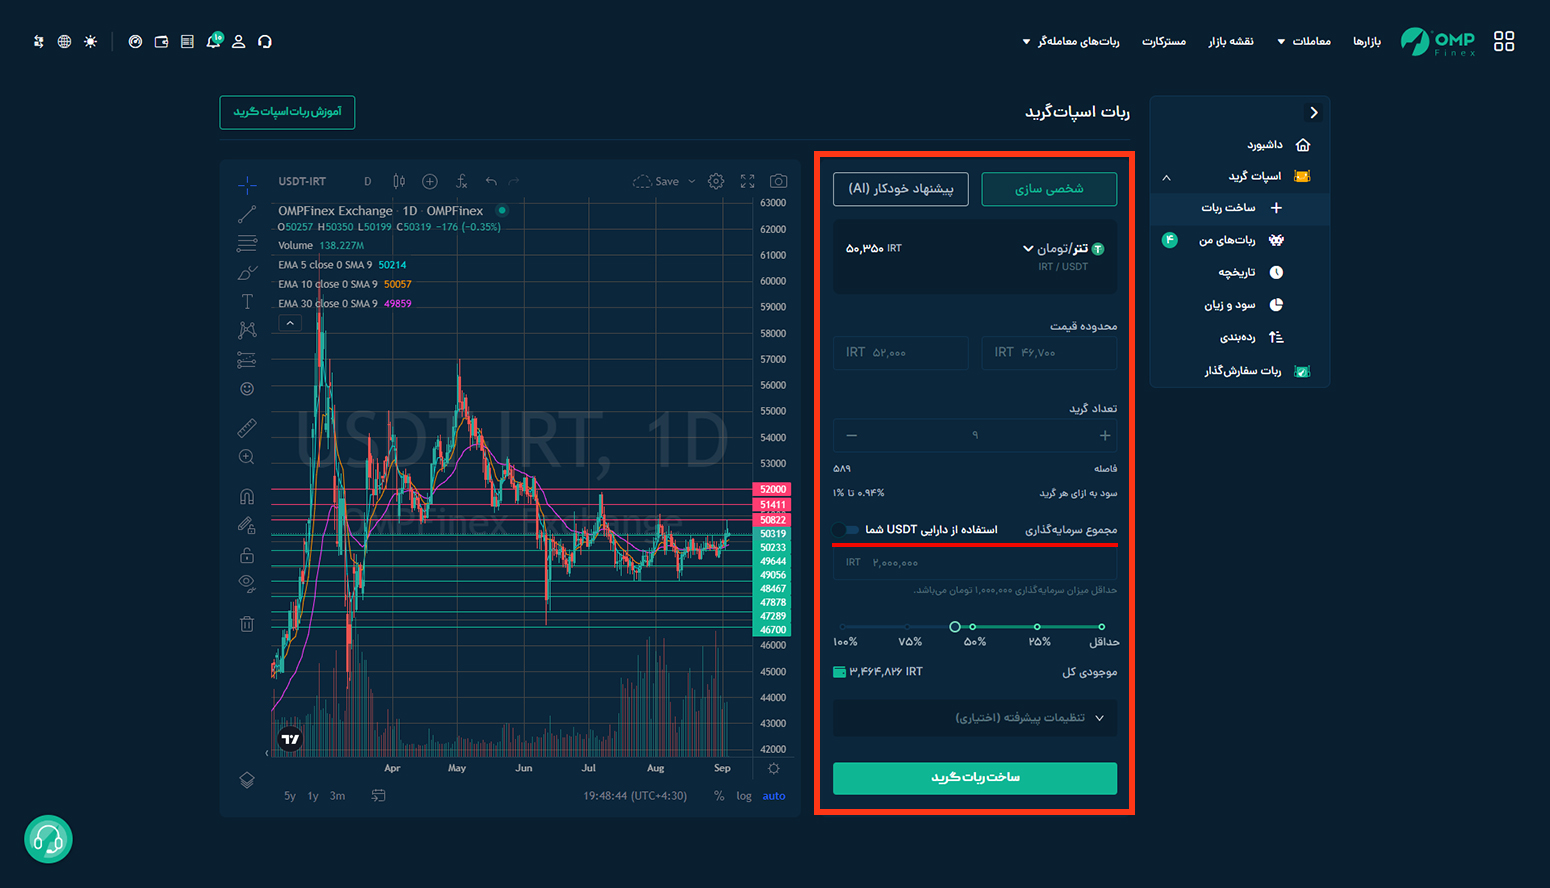Image resolution: width=1550 pixels, height=888 pixels.
Task: Open the notifications bell icon
Action: click(213, 41)
